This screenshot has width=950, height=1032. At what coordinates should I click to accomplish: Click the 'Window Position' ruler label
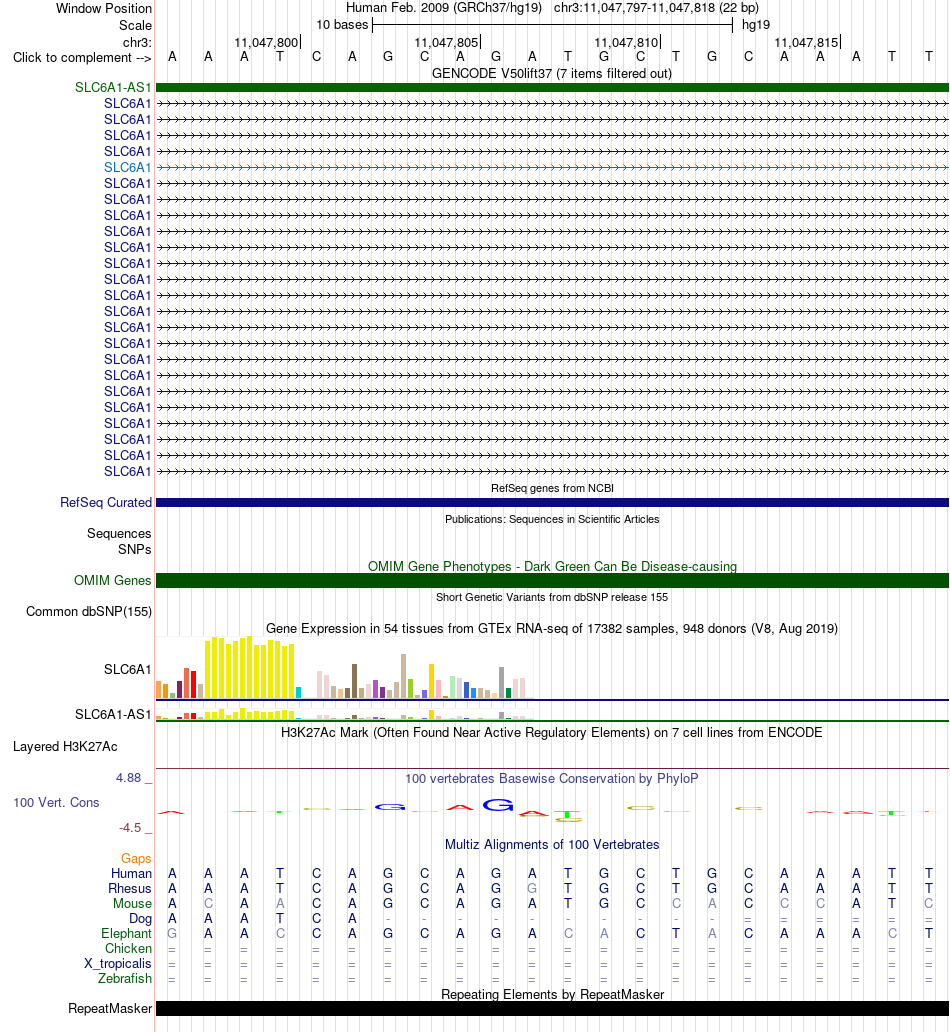(x=104, y=9)
